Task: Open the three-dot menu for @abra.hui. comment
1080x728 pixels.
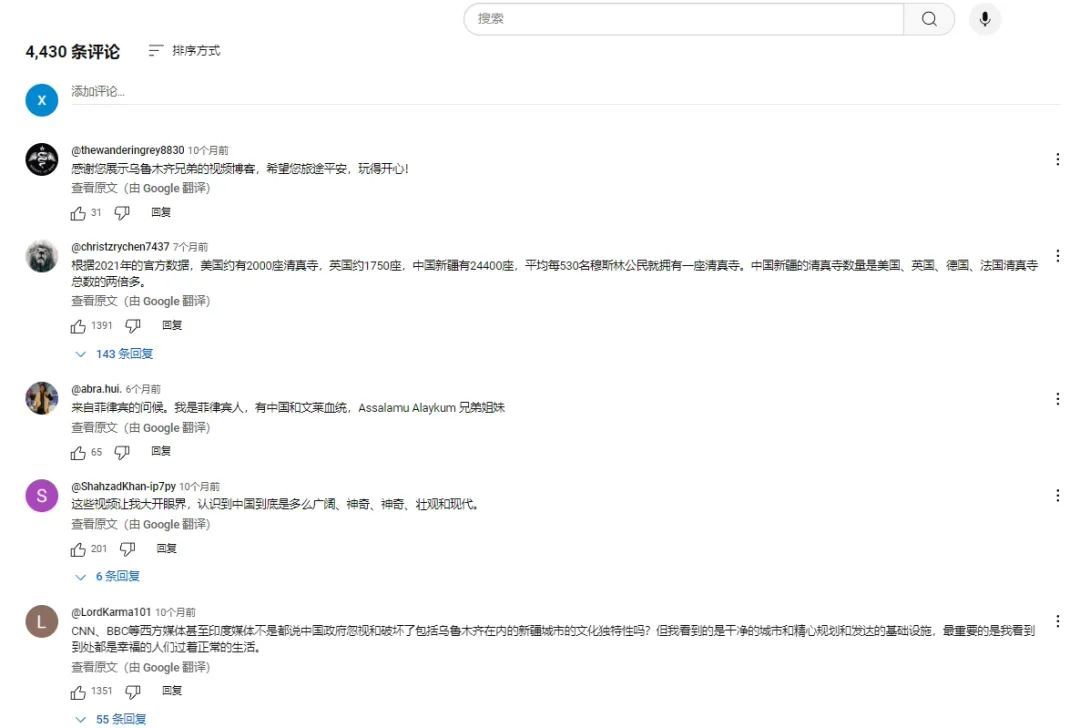Action: 1058,399
